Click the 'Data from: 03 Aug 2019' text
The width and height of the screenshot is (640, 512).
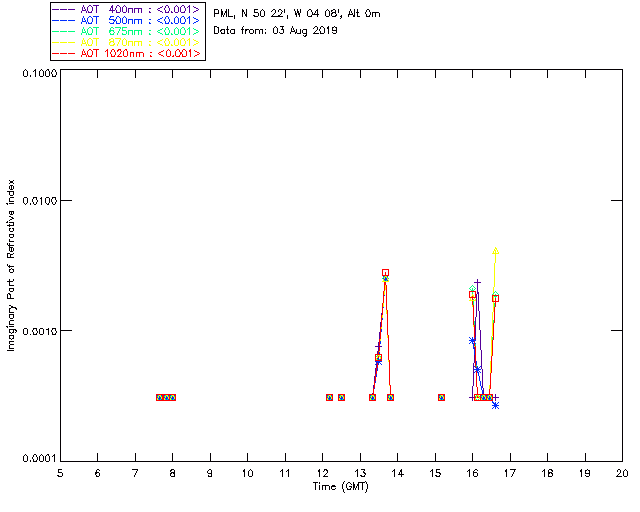(275, 31)
